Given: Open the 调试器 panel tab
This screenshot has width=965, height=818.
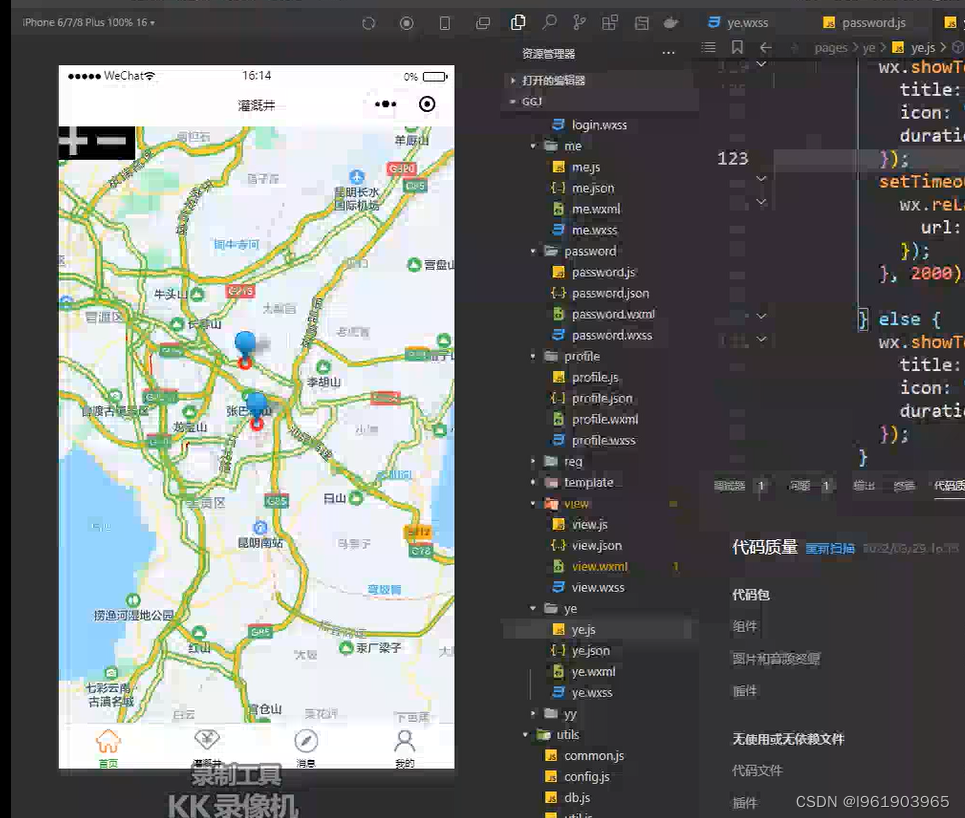Looking at the screenshot, I should pos(729,486).
